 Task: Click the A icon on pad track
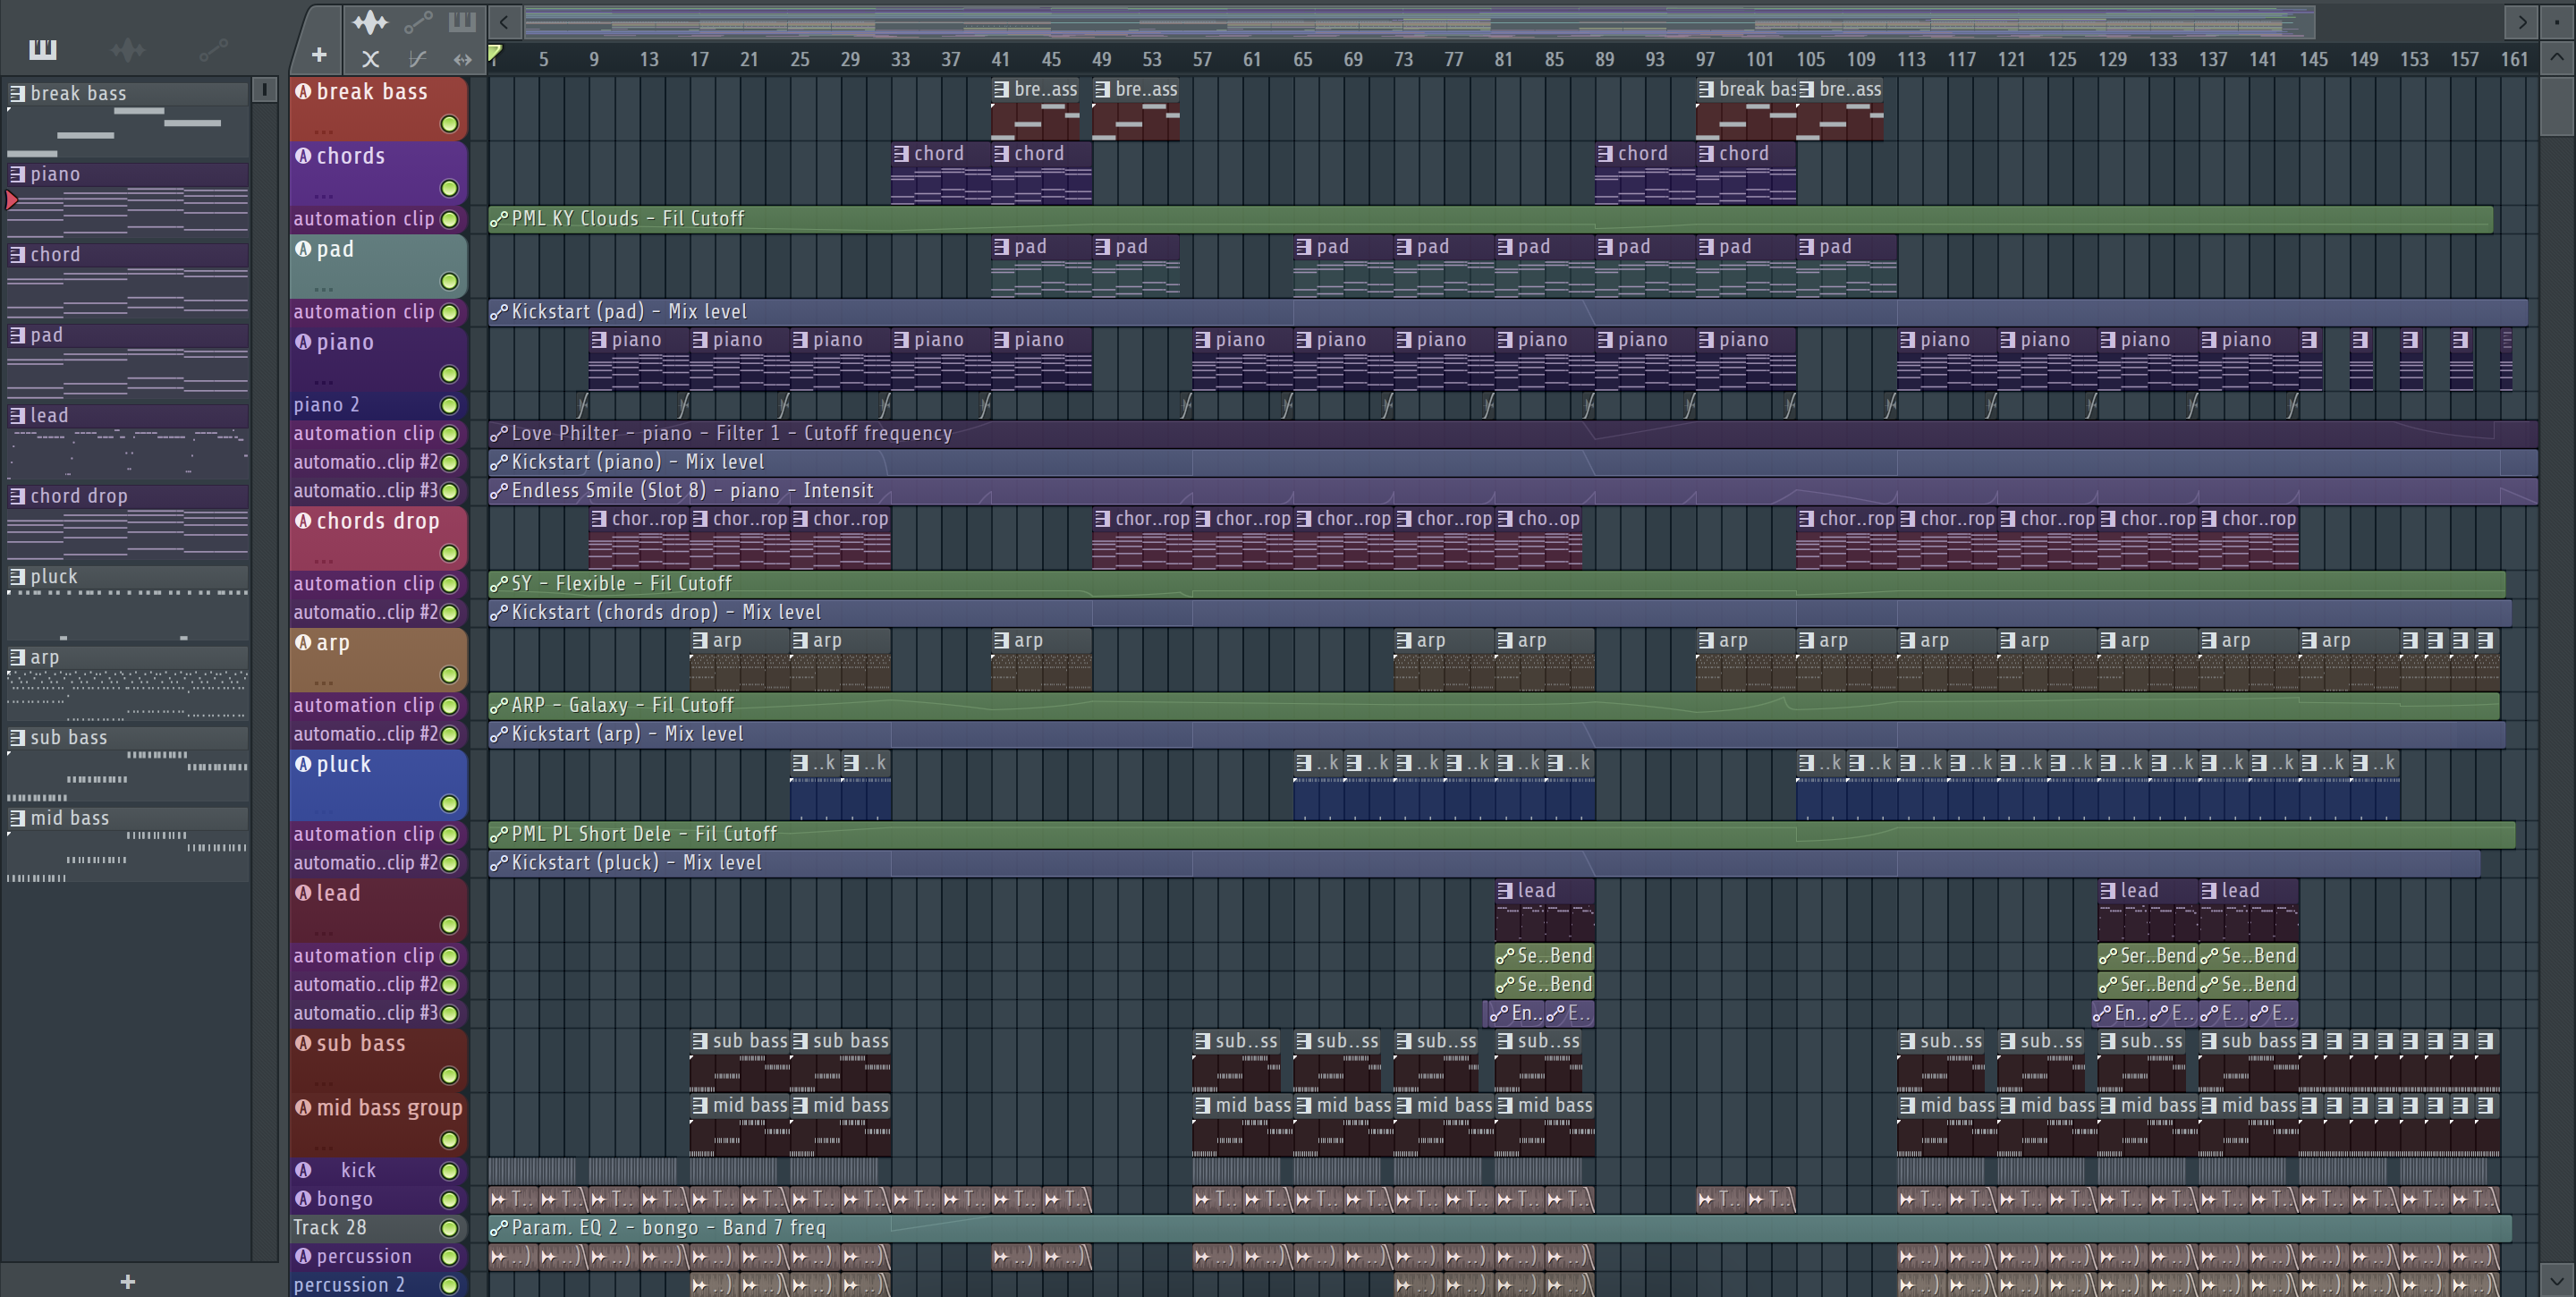(303, 248)
